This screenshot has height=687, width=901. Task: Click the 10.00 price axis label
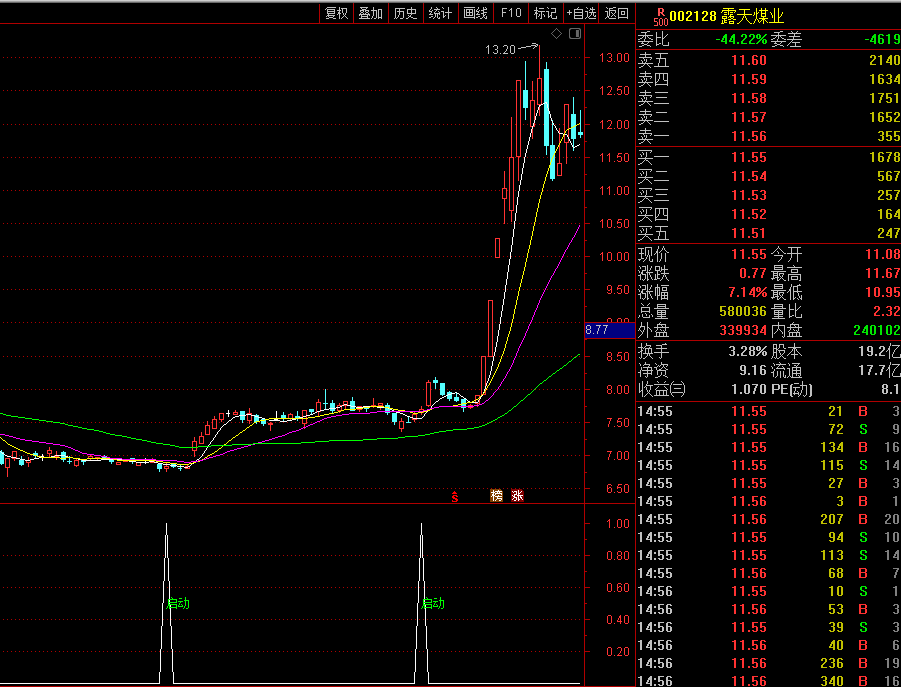pos(614,257)
